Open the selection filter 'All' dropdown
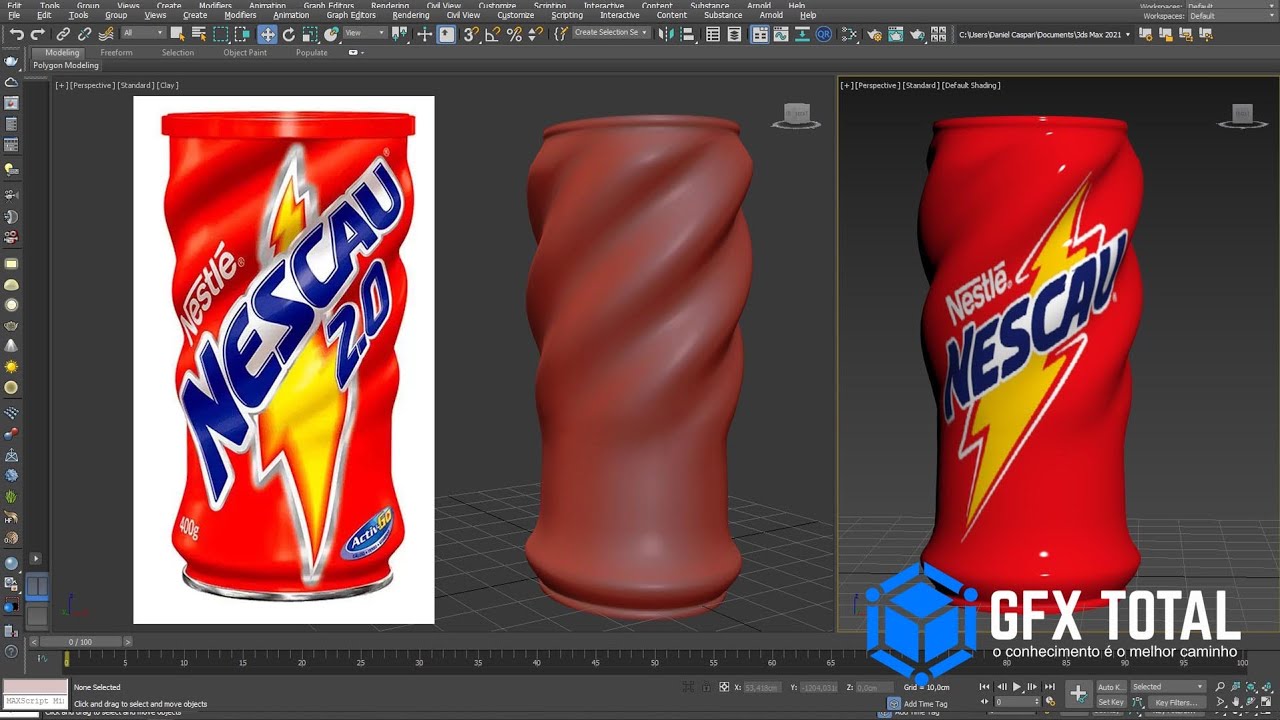The height and width of the screenshot is (720, 1280). click(x=143, y=33)
